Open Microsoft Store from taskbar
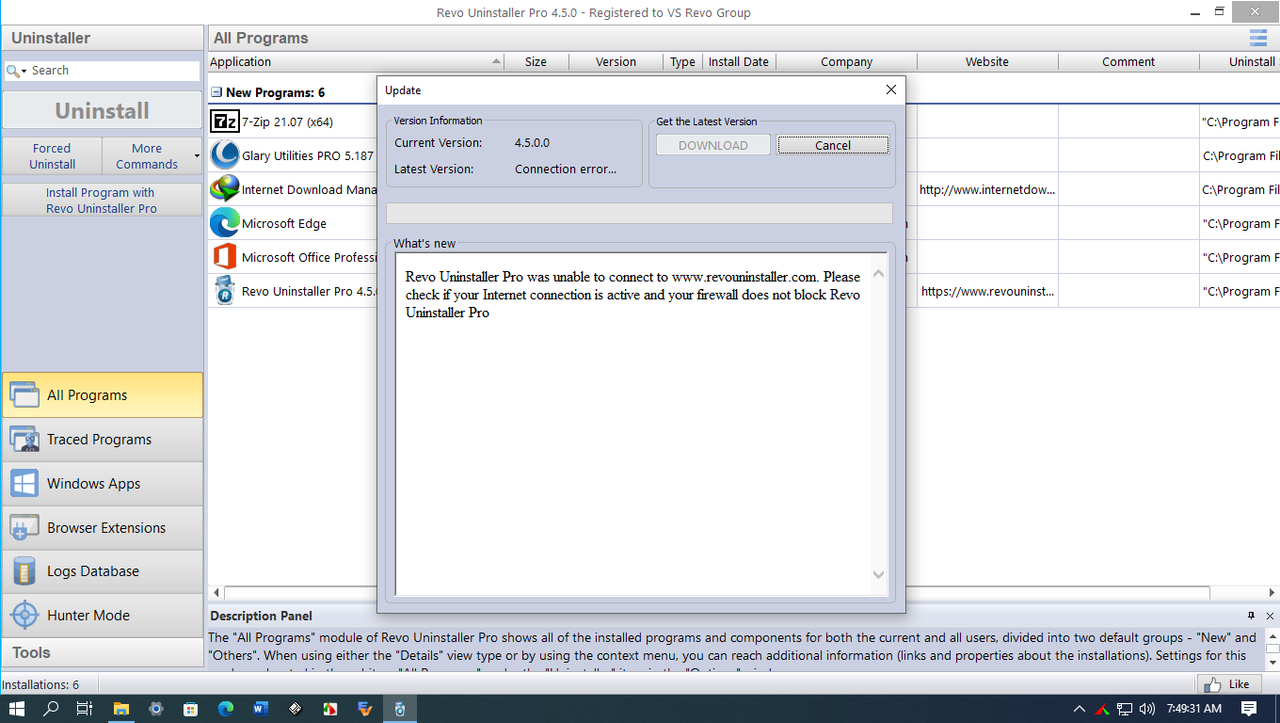 [x=190, y=709]
